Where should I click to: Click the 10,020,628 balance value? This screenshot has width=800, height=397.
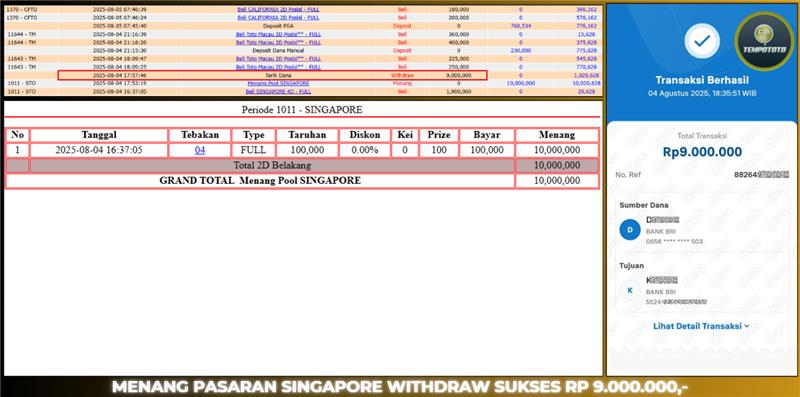586,83
